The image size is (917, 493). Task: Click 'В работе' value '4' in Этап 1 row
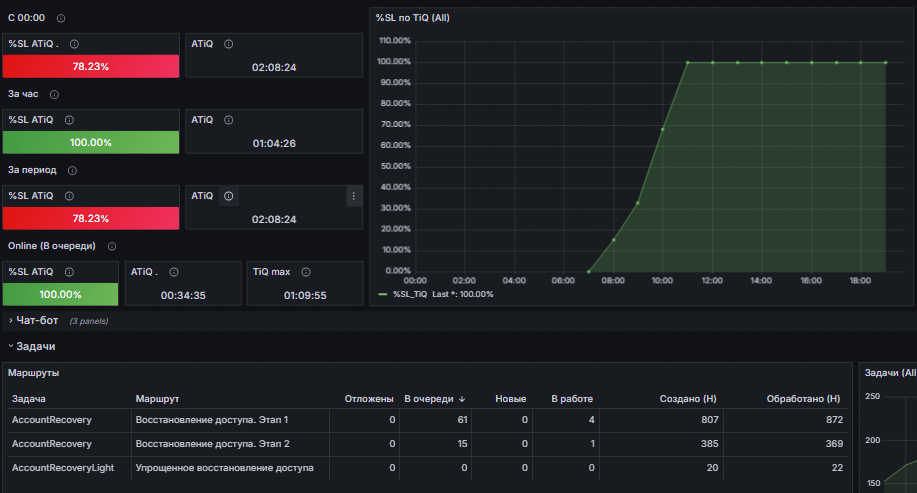[591, 420]
